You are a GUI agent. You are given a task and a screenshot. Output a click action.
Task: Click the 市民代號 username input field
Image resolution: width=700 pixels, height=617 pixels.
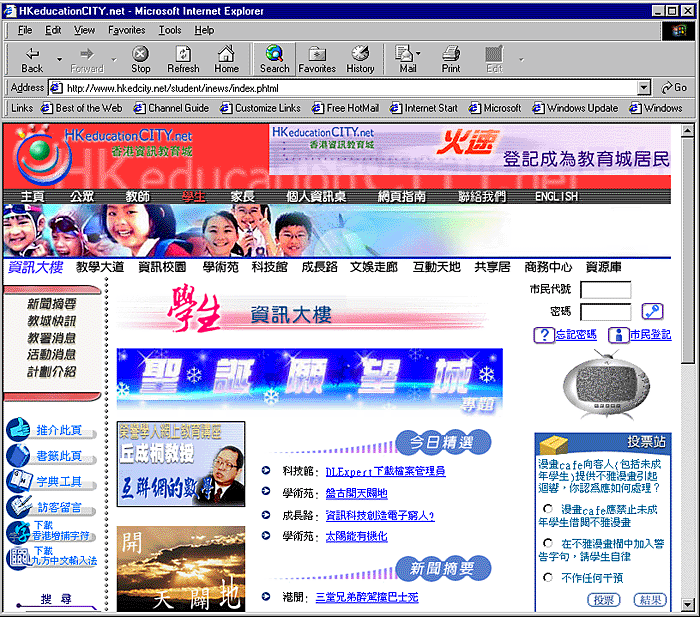coord(605,290)
